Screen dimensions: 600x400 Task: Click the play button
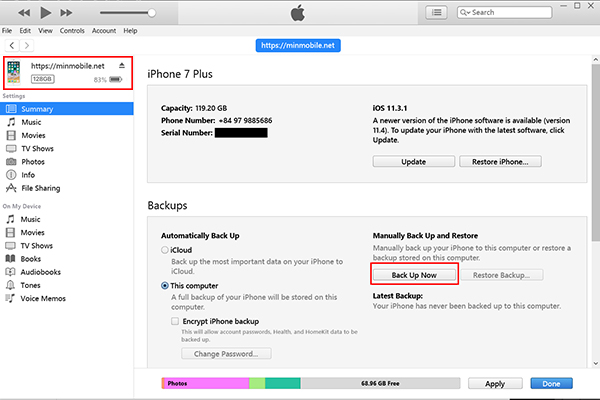[x=46, y=13]
